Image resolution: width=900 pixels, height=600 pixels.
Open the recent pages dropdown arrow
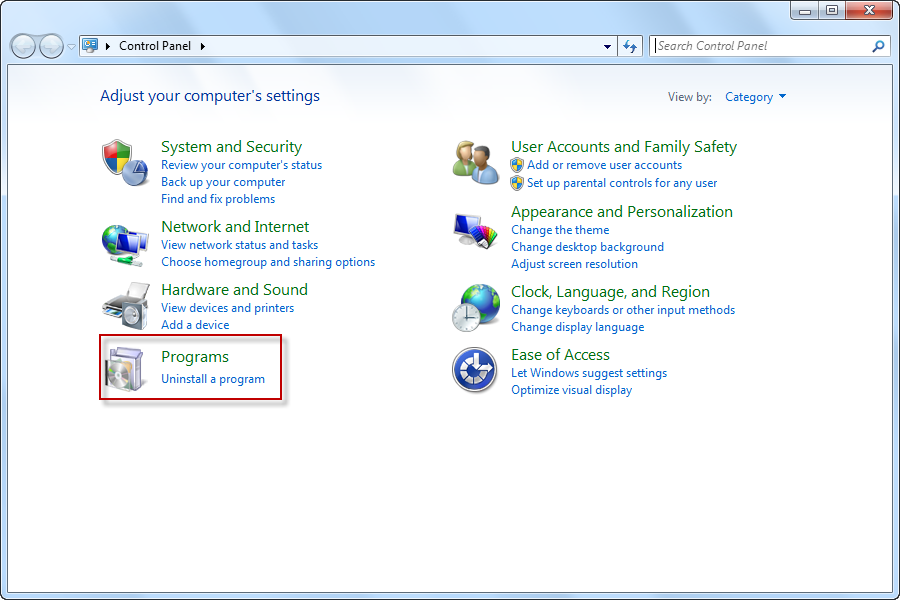coord(71,47)
